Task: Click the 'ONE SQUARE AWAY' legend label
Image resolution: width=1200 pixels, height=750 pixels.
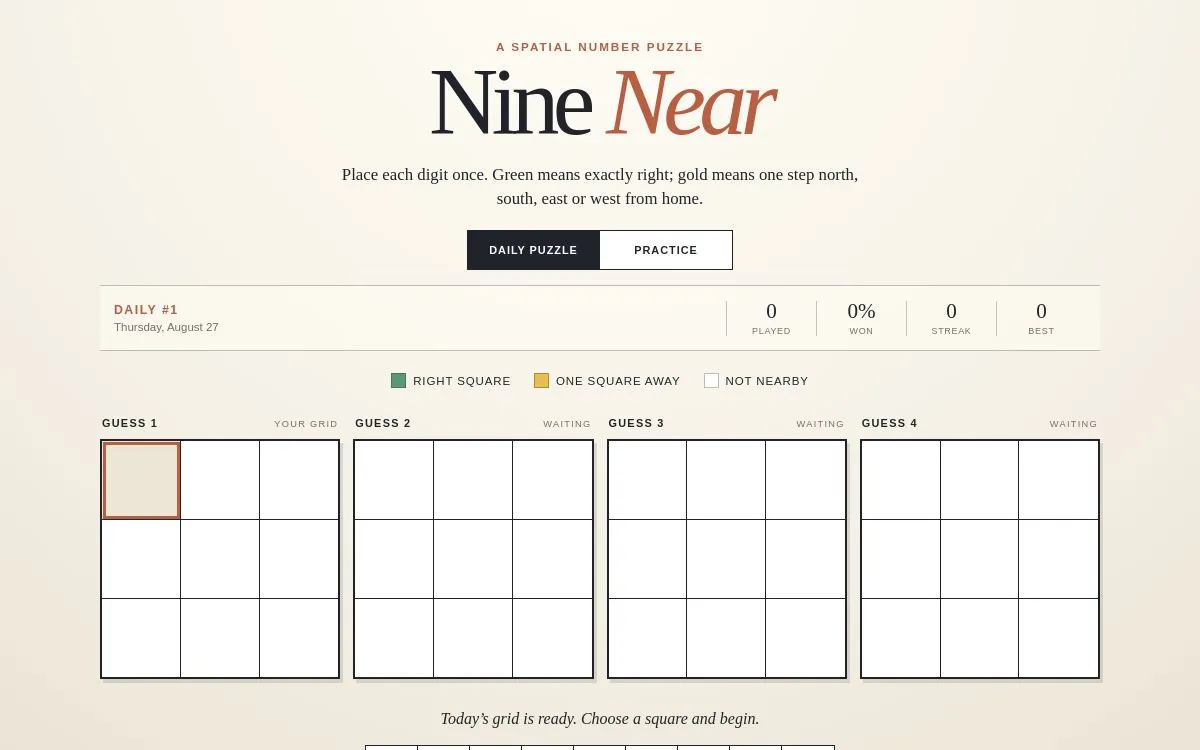Action: coord(618,381)
